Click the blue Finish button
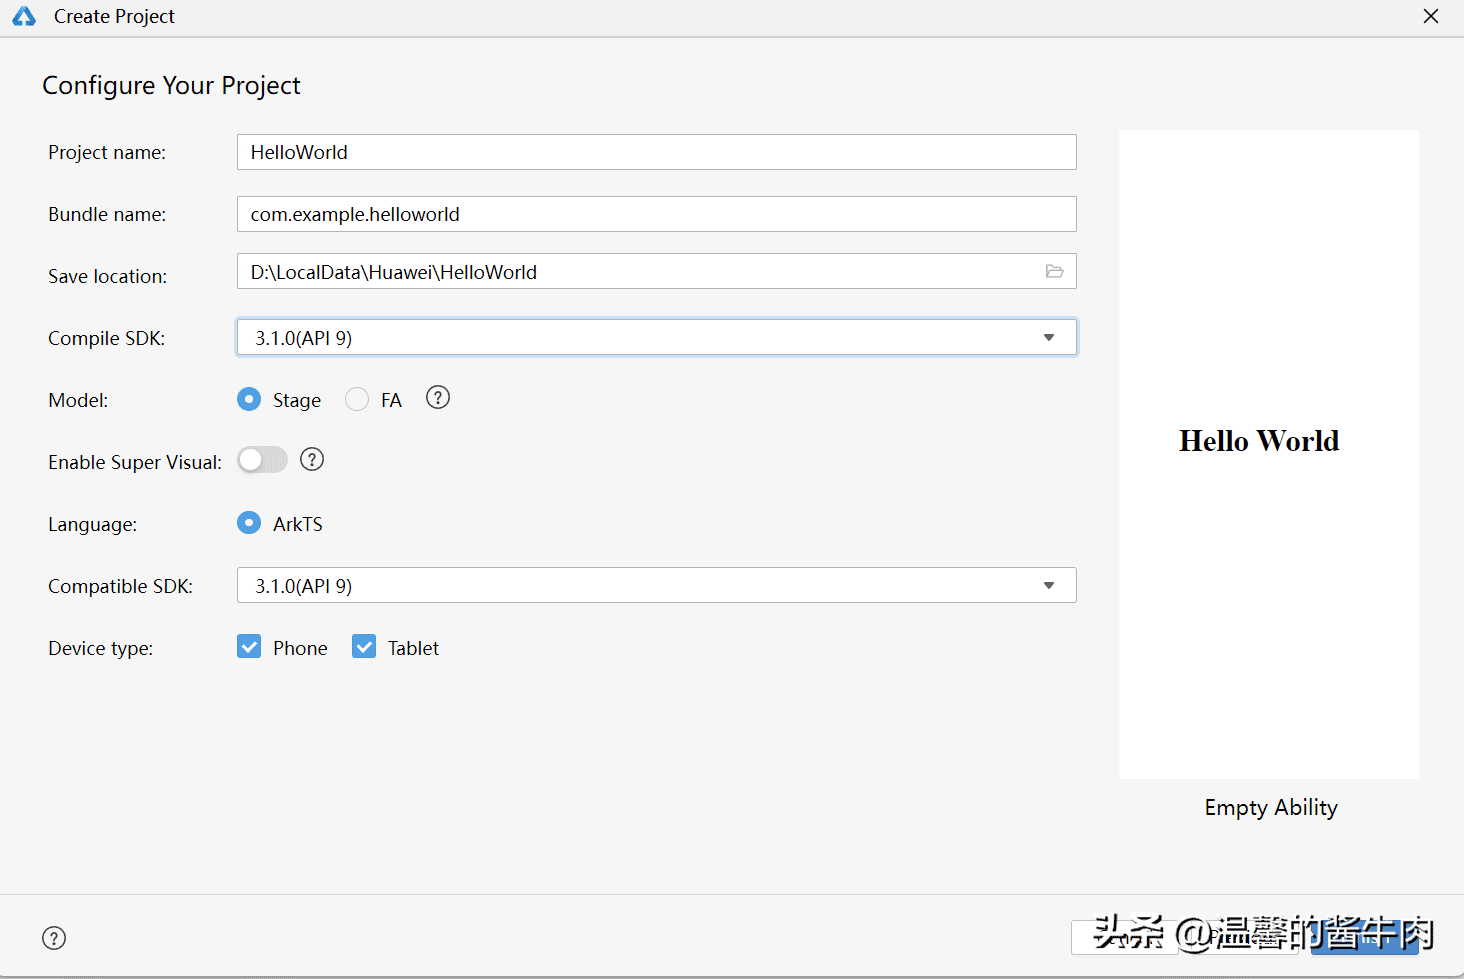 pyautogui.click(x=1364, y=938)
